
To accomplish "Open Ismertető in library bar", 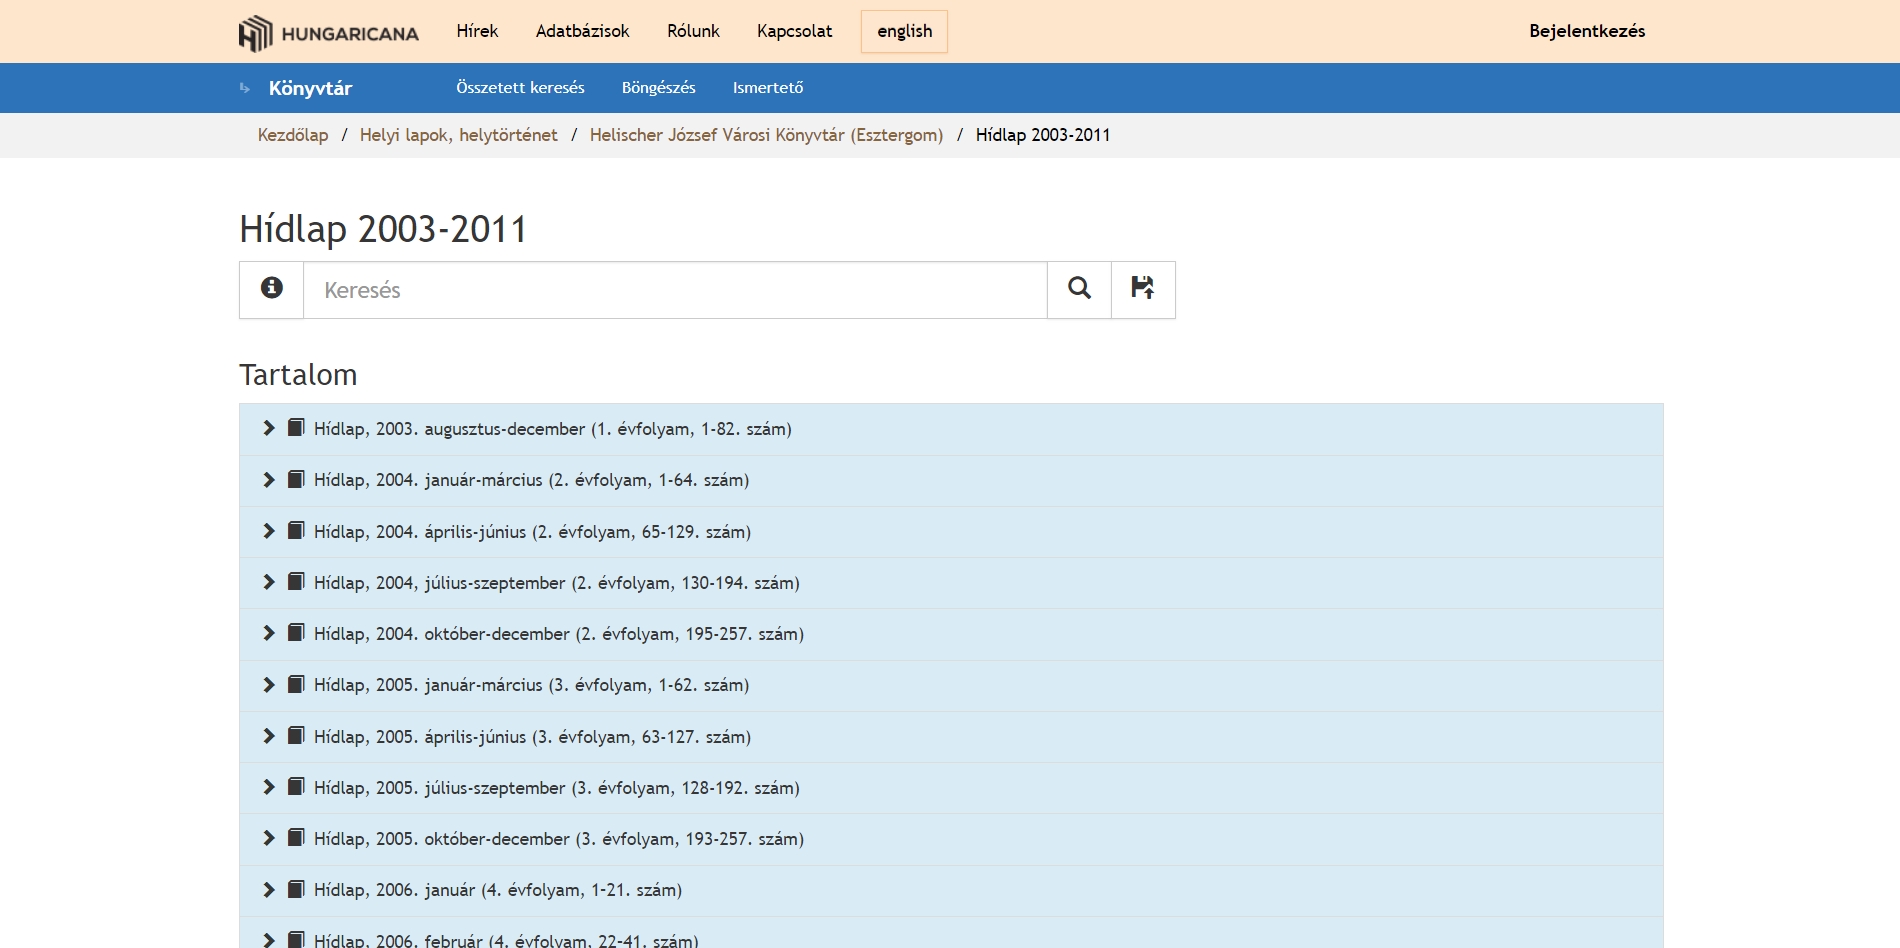I will click(x=768, y=88).
